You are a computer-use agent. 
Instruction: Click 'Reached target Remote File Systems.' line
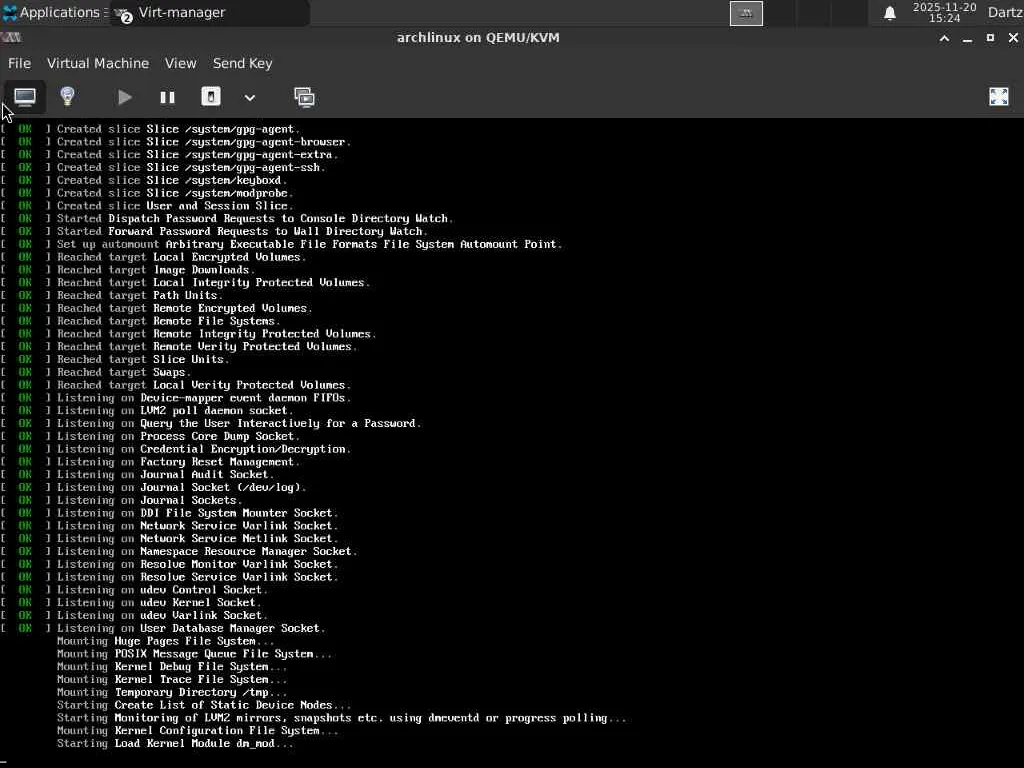pyautogui.click(x=168, y=321)
